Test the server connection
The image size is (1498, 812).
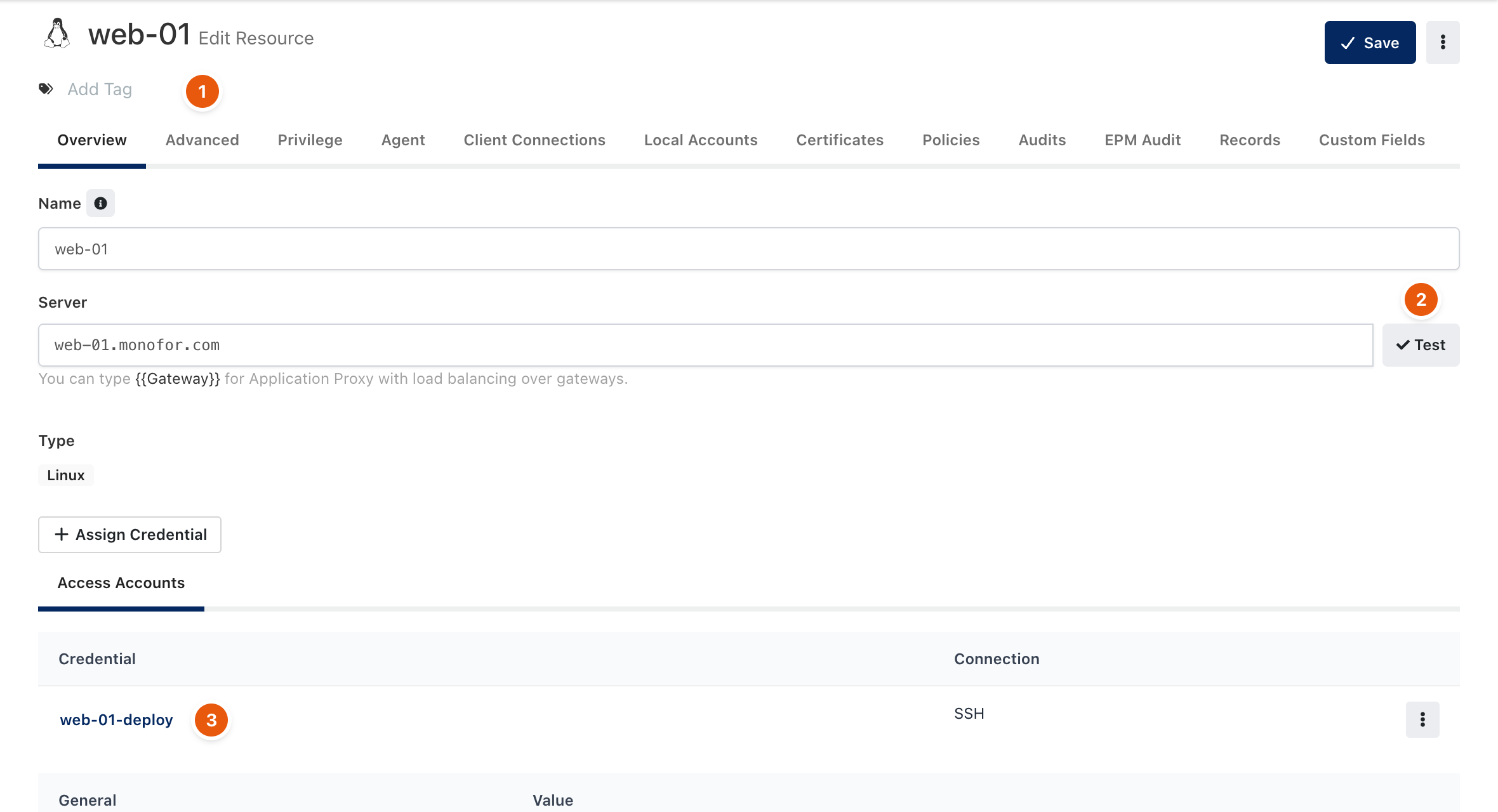(1420, 345)
